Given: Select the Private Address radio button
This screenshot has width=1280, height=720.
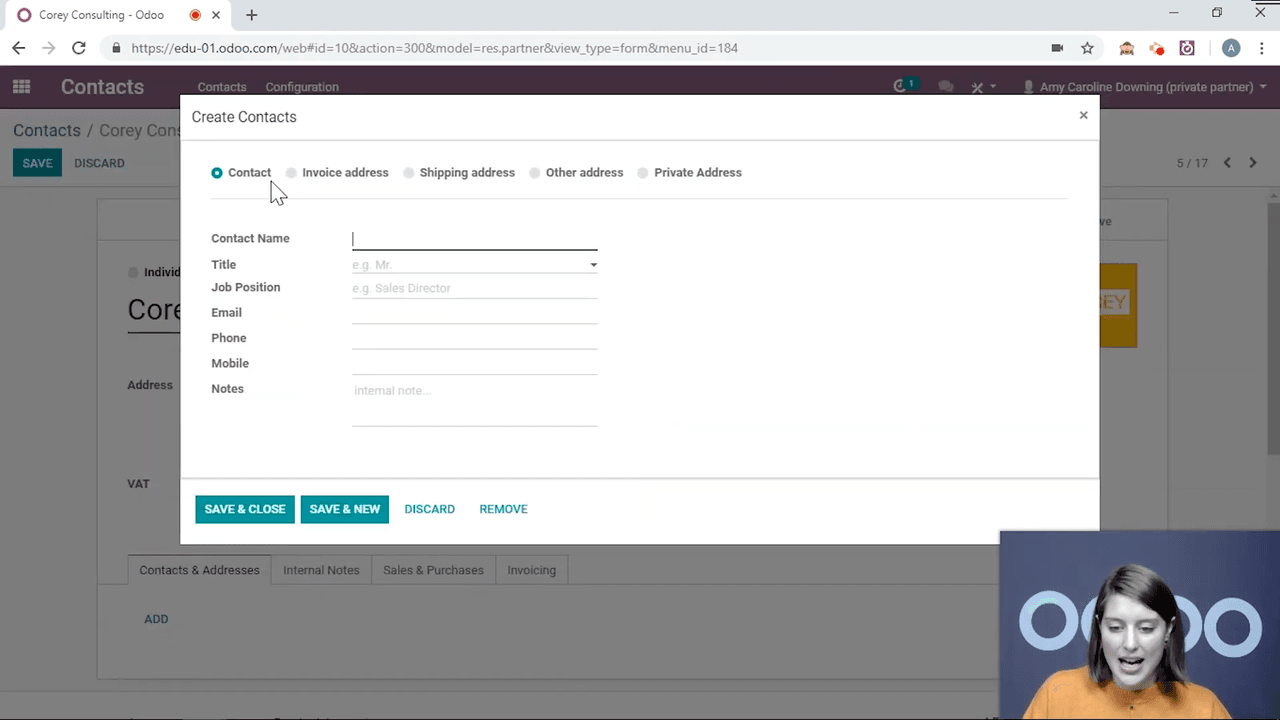Looking at the screenshot, I should (x=643, y=172).
